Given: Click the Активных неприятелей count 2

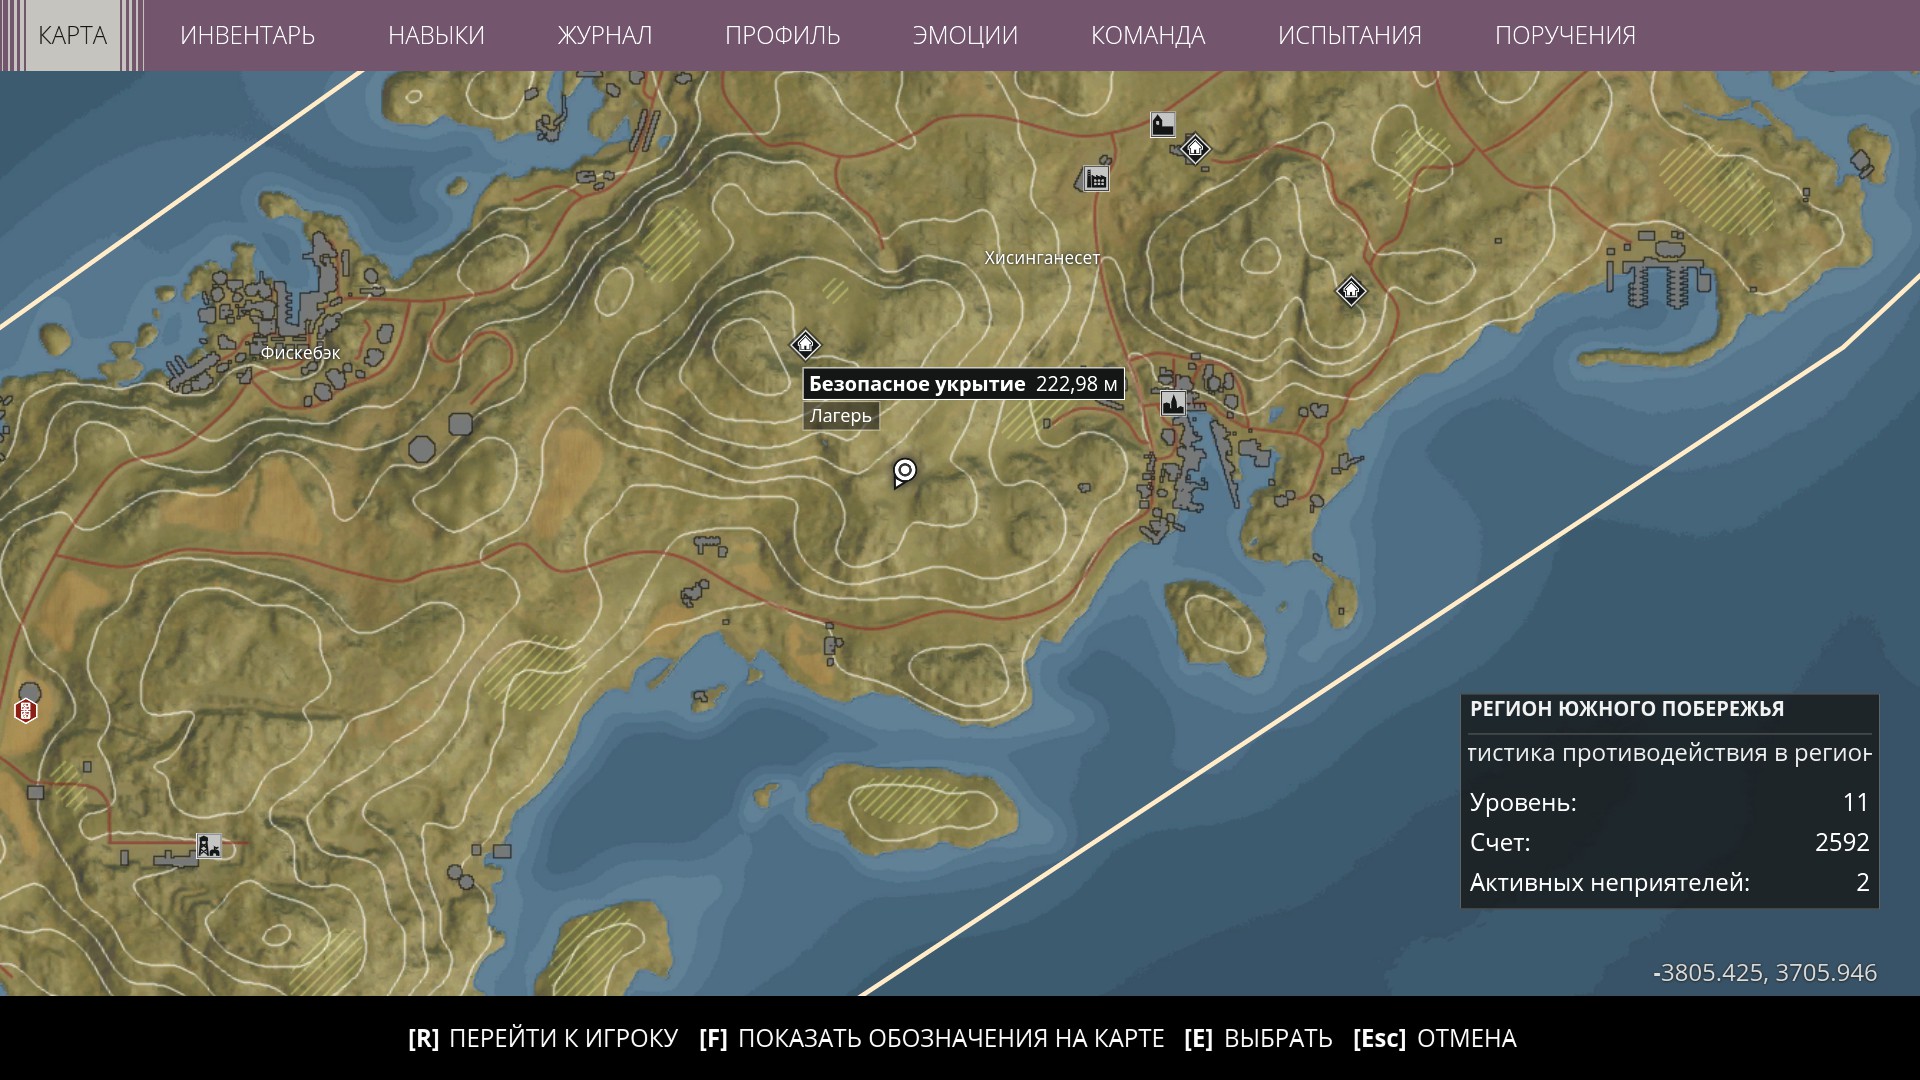Looking at the screenshot, I should [1862, 882].
